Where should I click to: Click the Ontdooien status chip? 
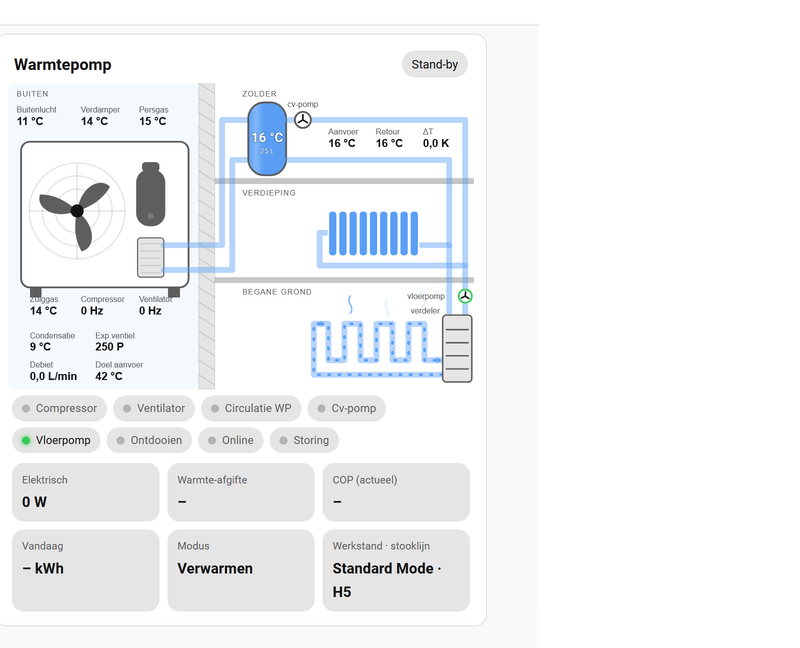pos(149,440)
